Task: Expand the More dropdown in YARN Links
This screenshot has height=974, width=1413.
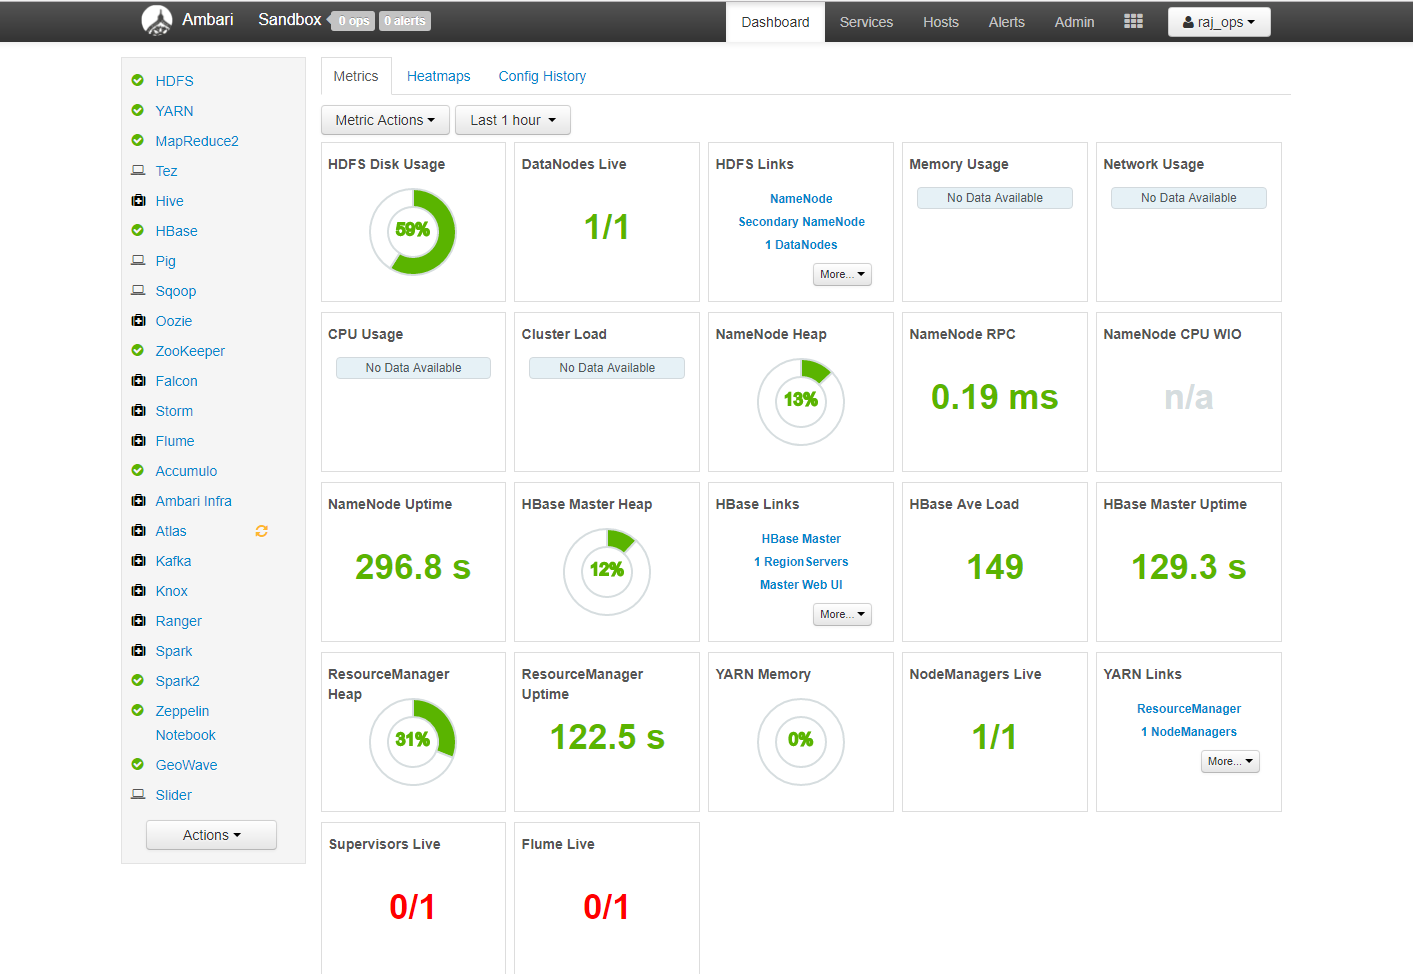Action: [x=1230, y=761]
